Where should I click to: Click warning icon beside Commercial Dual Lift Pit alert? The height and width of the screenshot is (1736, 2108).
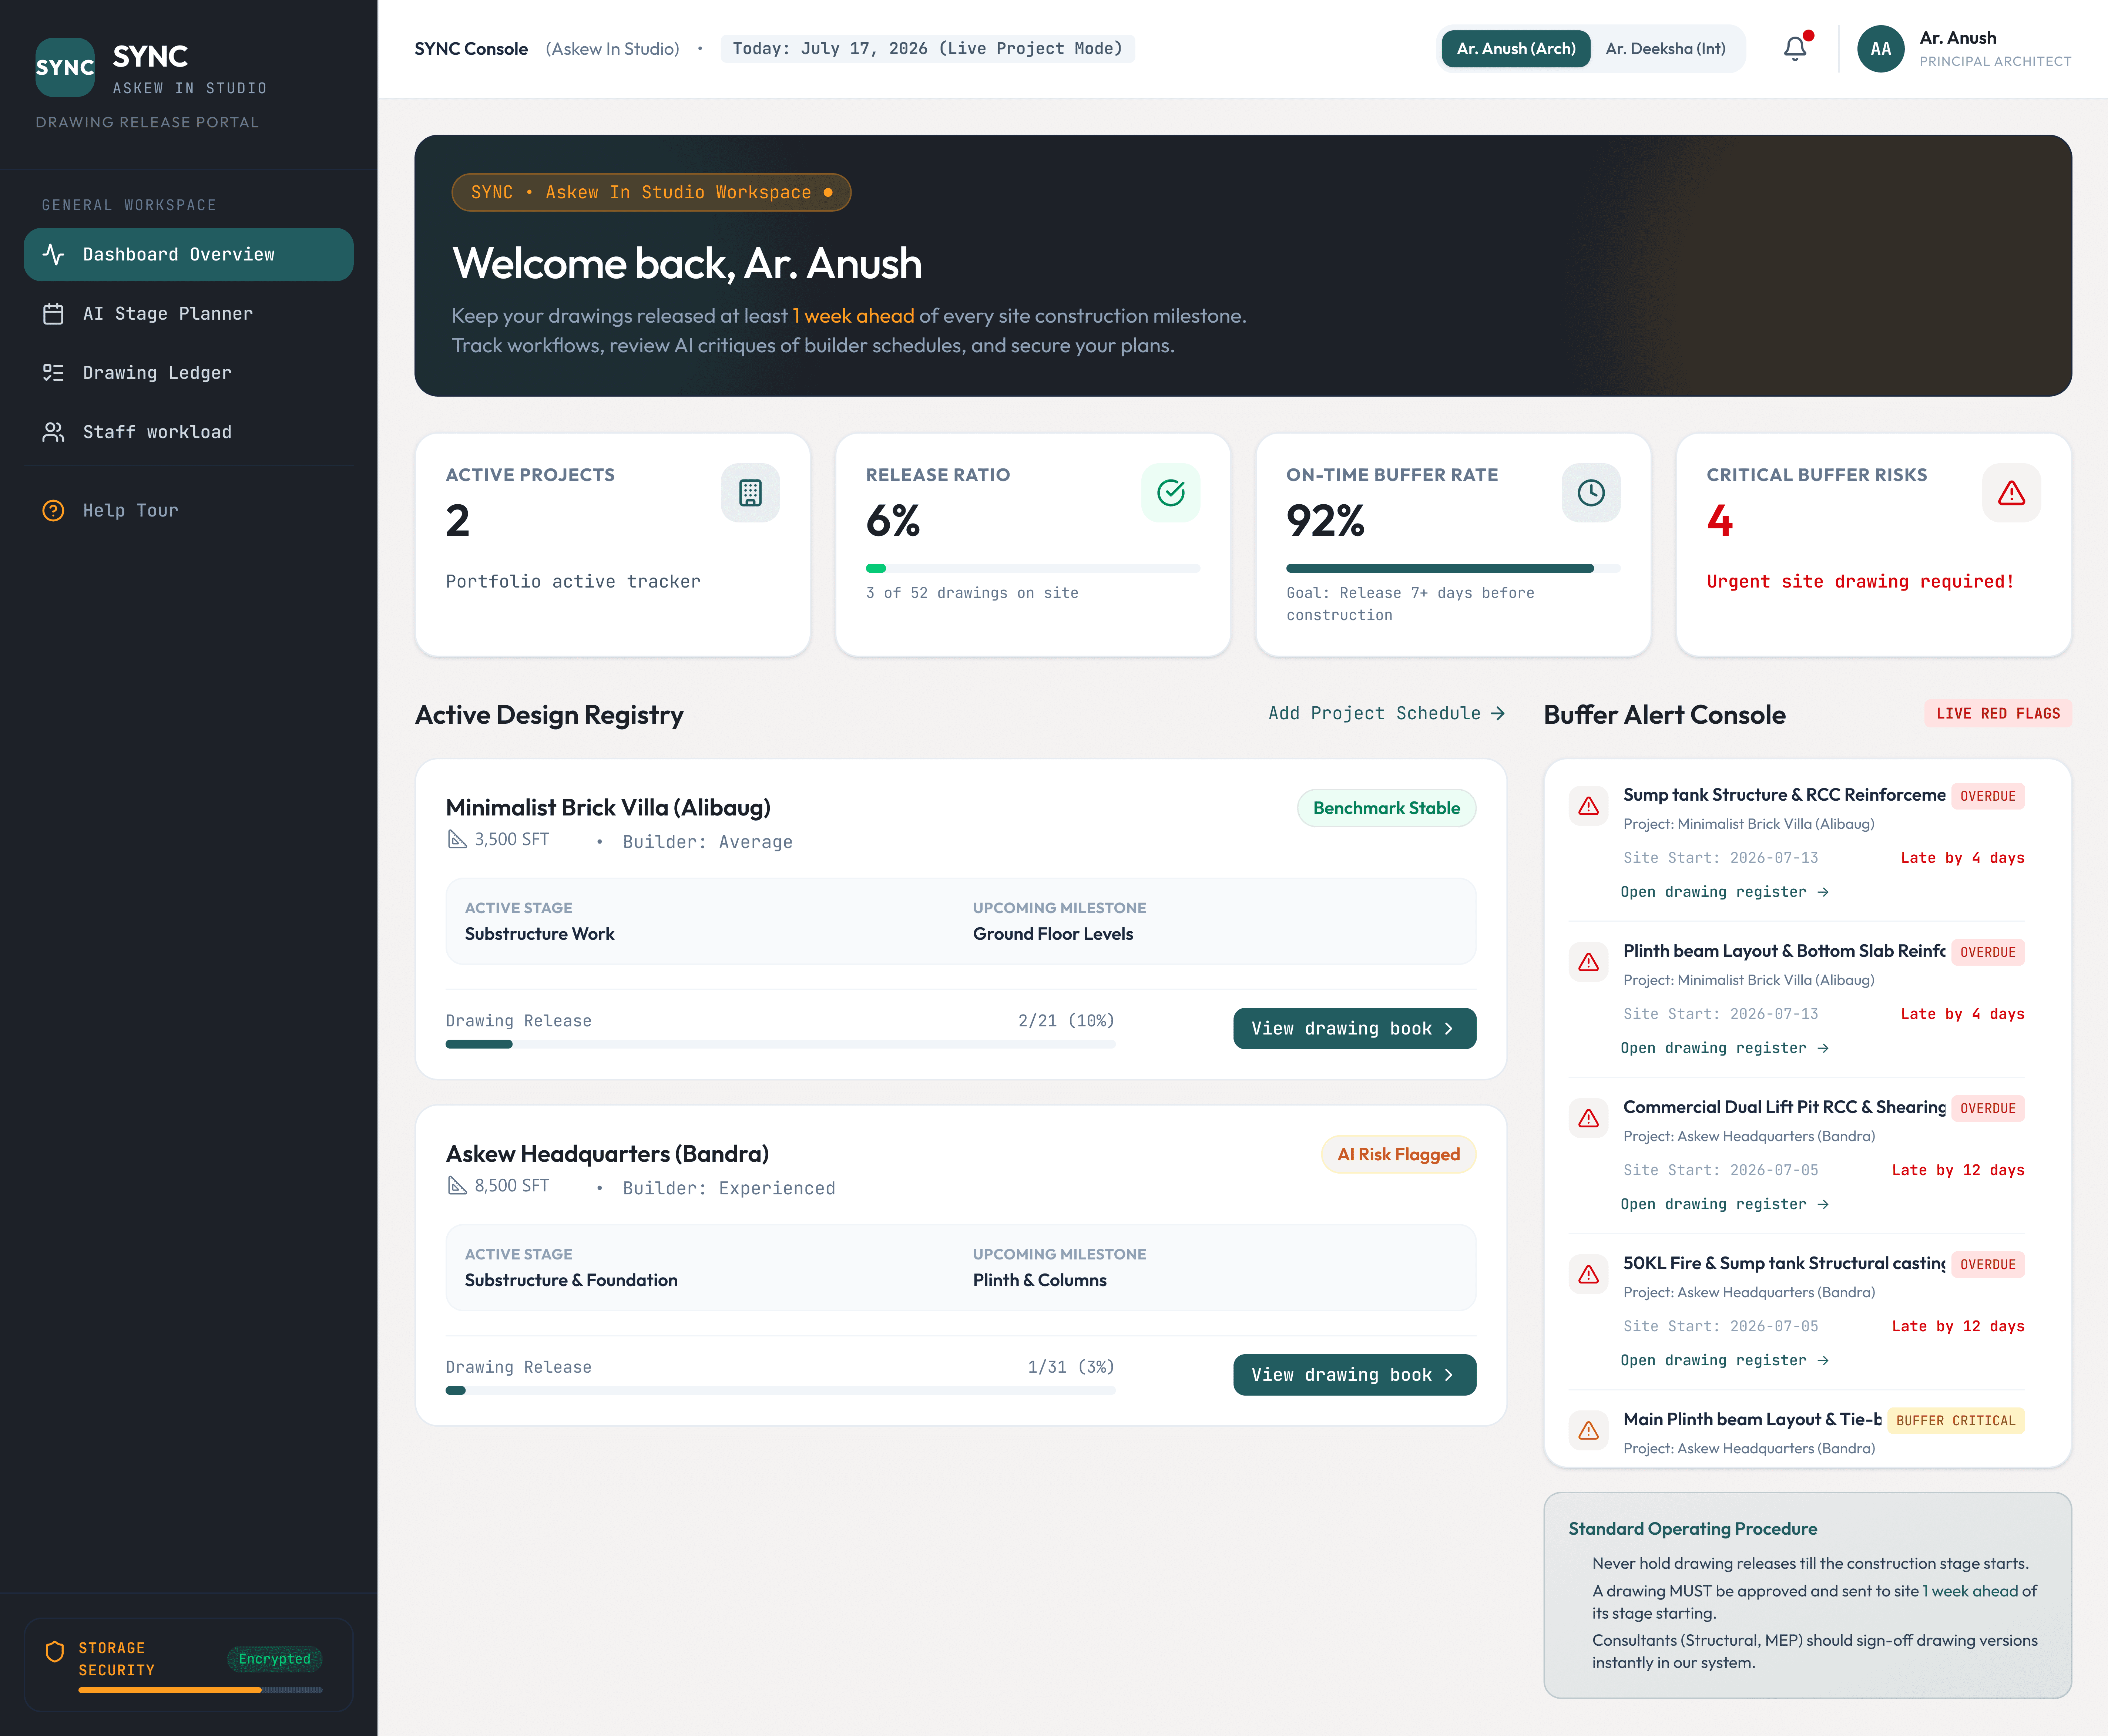(x=1588, y=1118)
